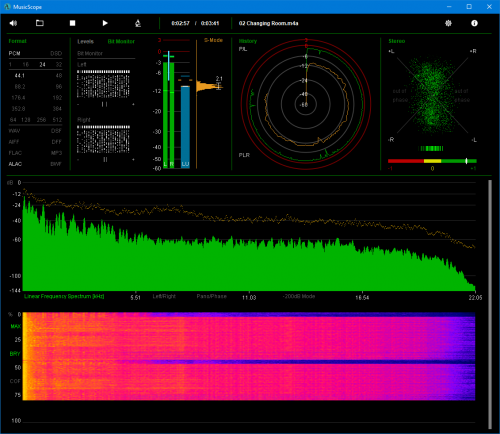Click the FLAC codec label

15,153
